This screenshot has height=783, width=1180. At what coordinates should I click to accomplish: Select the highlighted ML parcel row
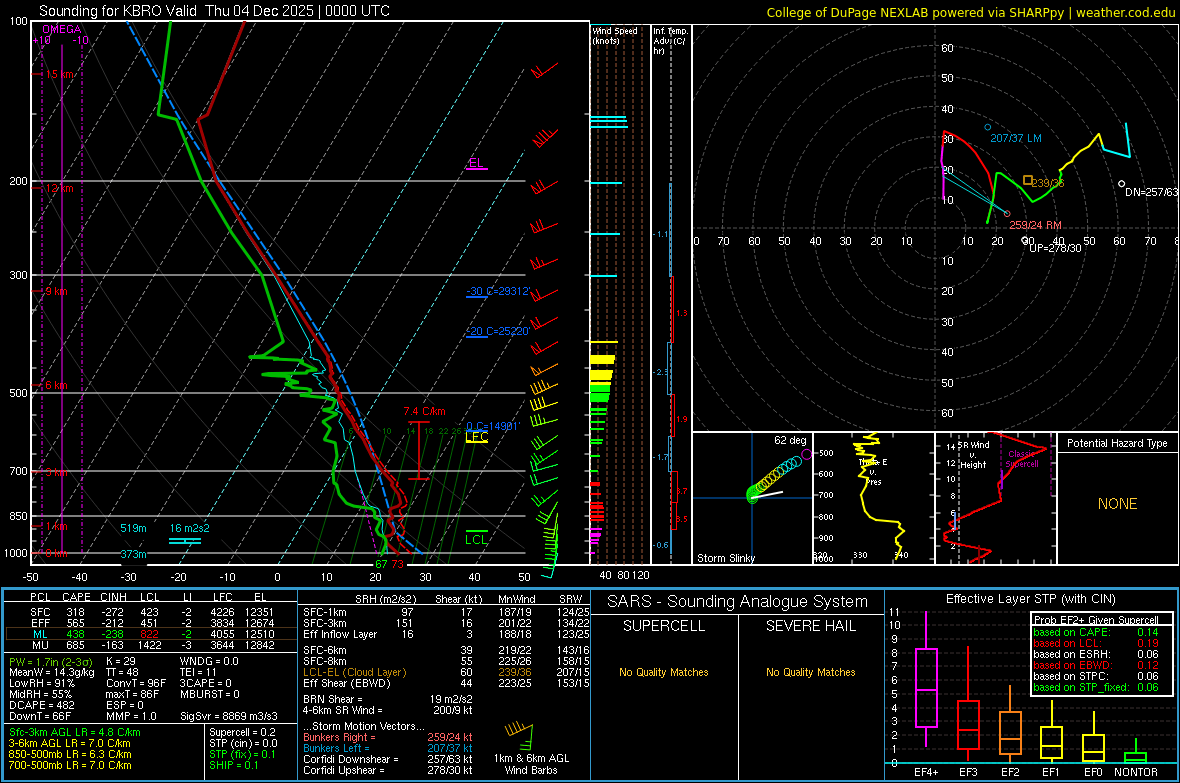[x=151, y=634]
